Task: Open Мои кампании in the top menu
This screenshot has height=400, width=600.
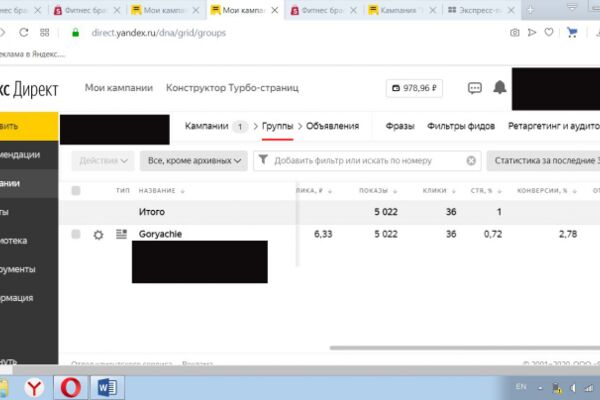Action: pos(119,88)
